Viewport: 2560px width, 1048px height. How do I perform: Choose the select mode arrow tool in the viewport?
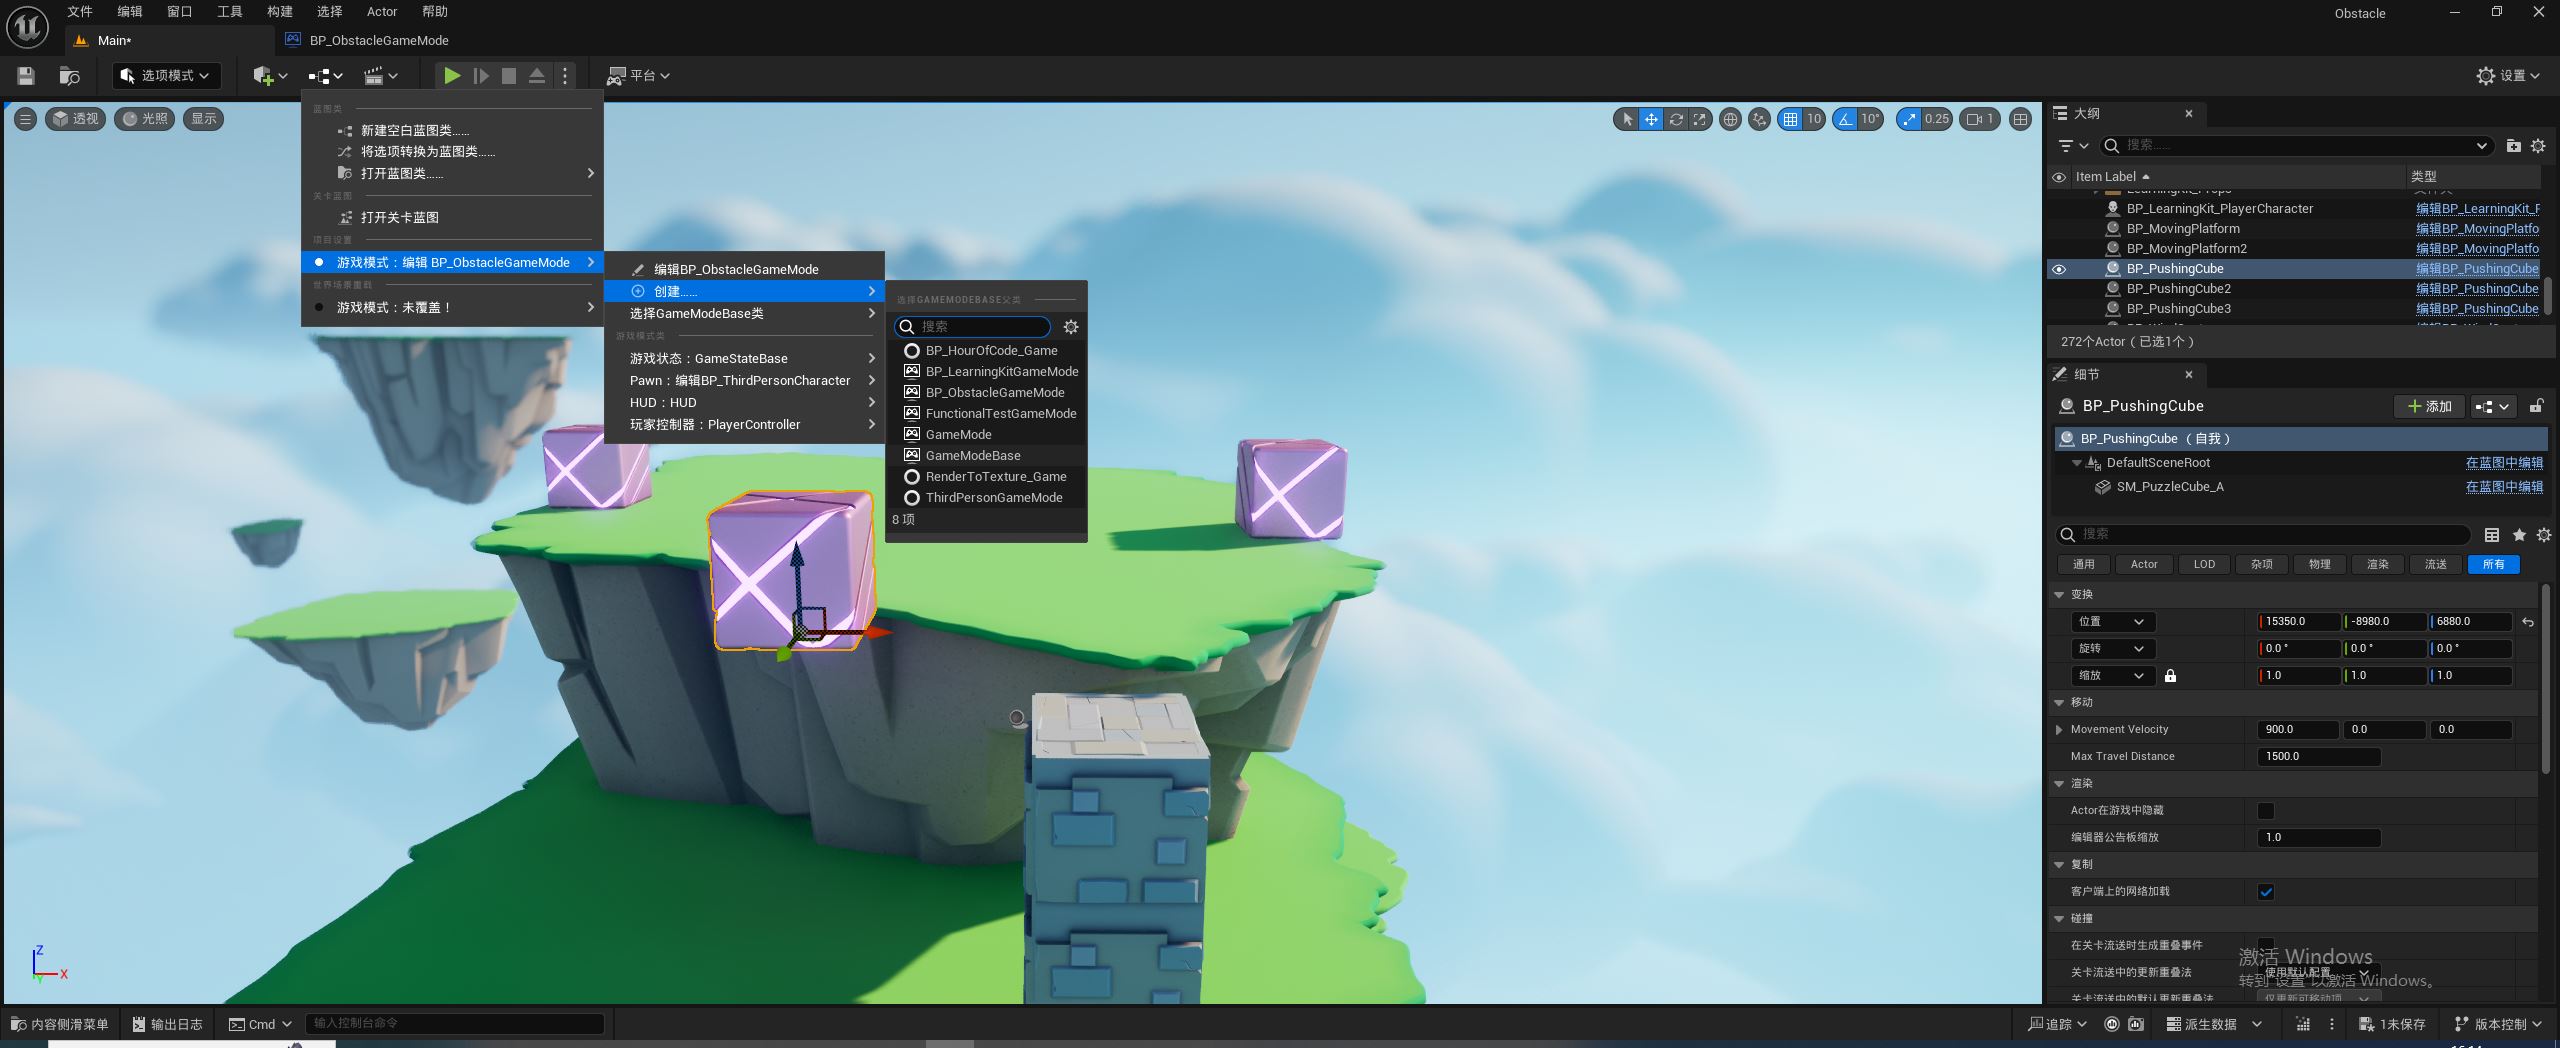point(1627,119)
